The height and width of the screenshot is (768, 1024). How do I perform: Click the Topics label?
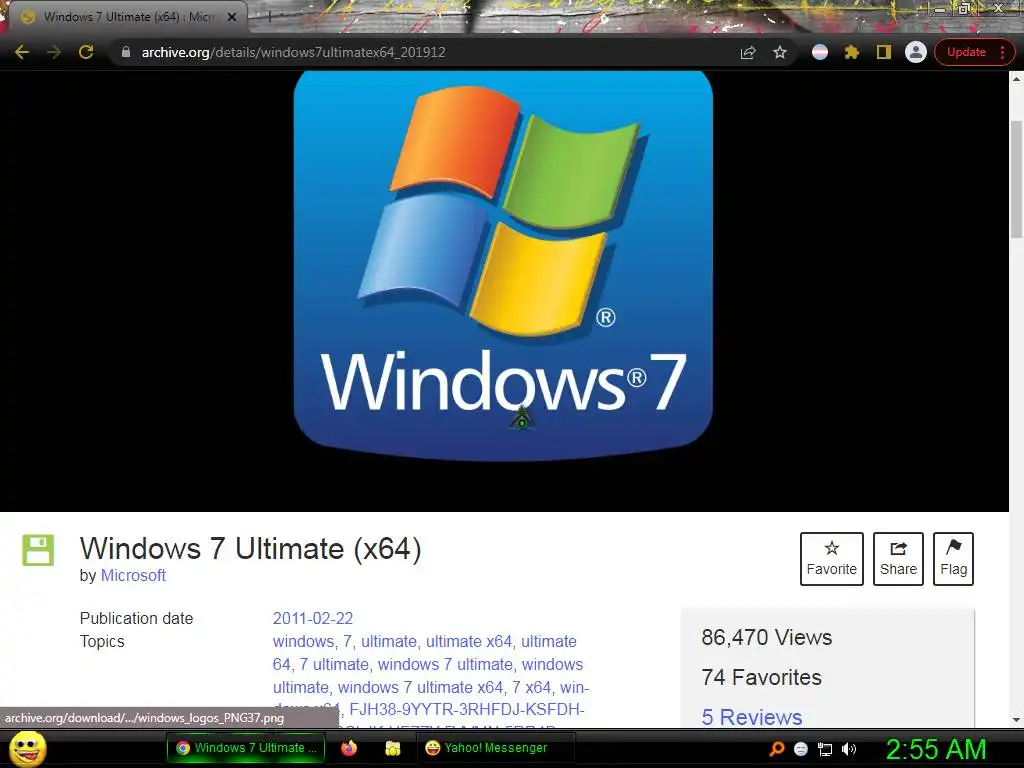pyautogui.click(x=102, y=641)
